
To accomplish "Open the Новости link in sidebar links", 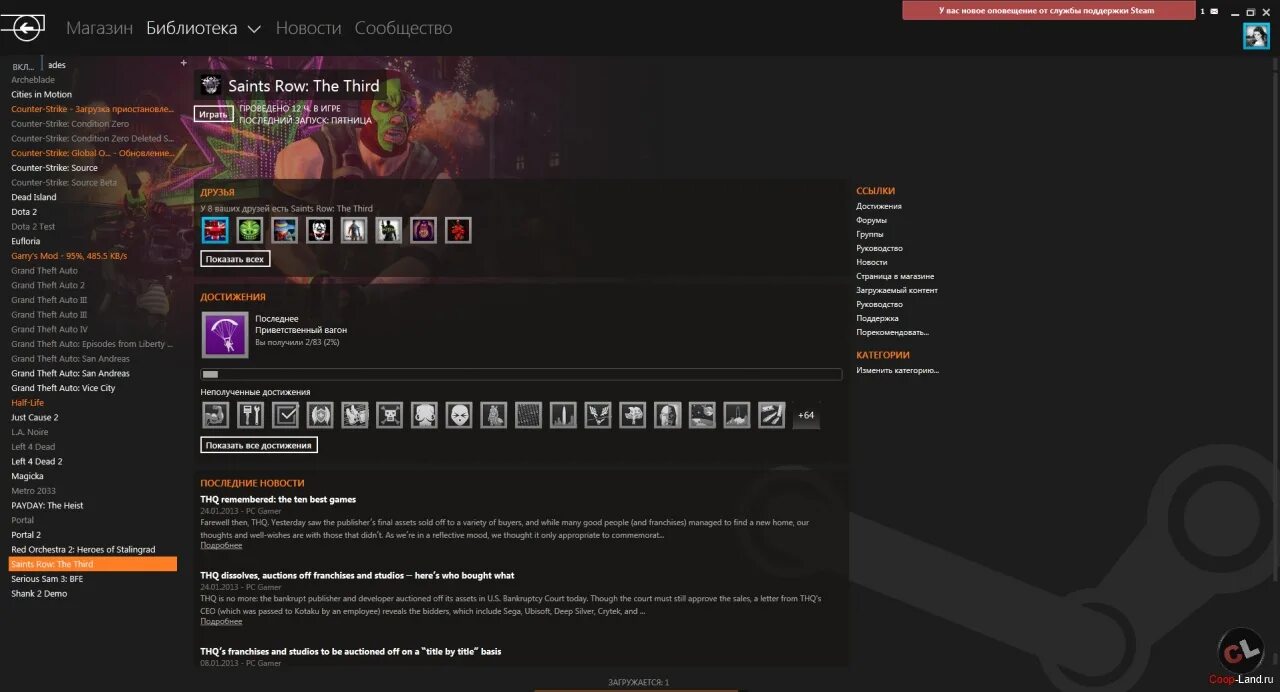I will tap(872, 262).
